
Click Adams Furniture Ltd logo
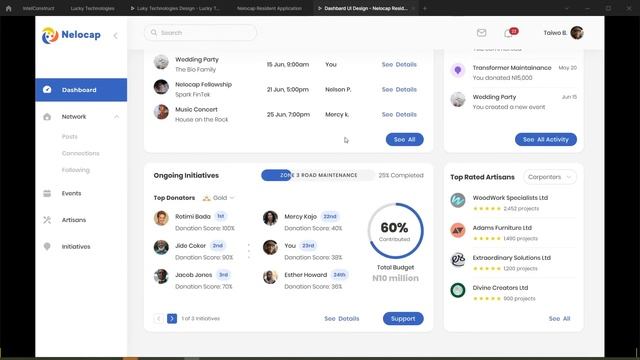[x=458, y=230]
